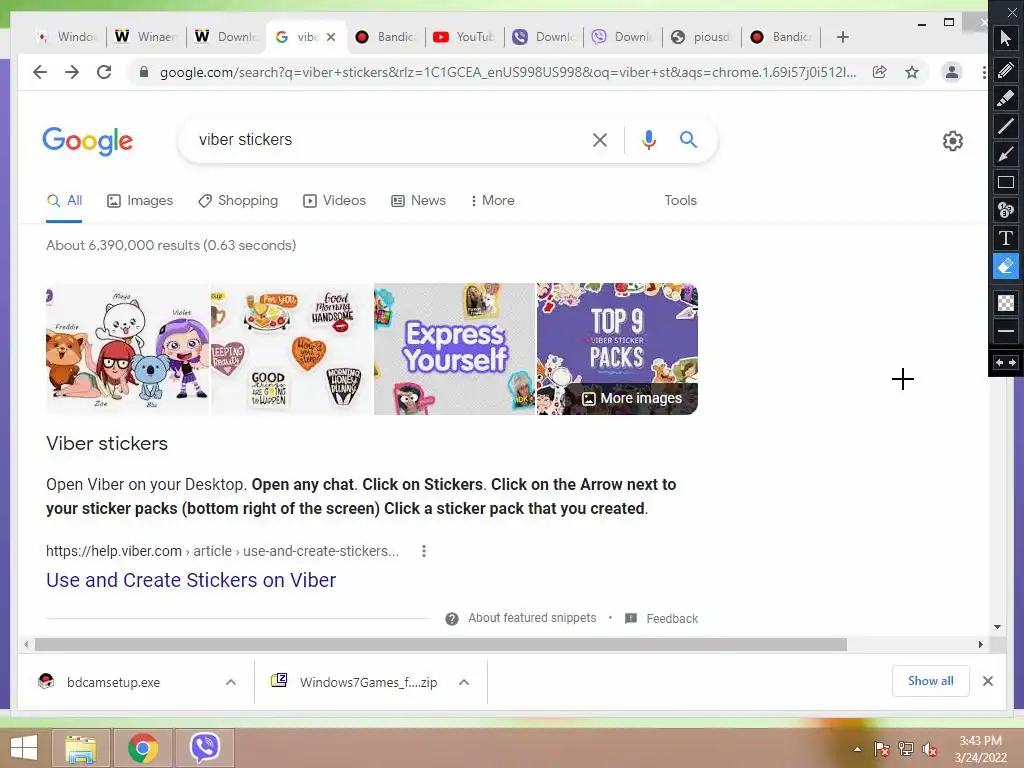
Task: Expand Windows7Games zip download options chevron
Action: 464,682
